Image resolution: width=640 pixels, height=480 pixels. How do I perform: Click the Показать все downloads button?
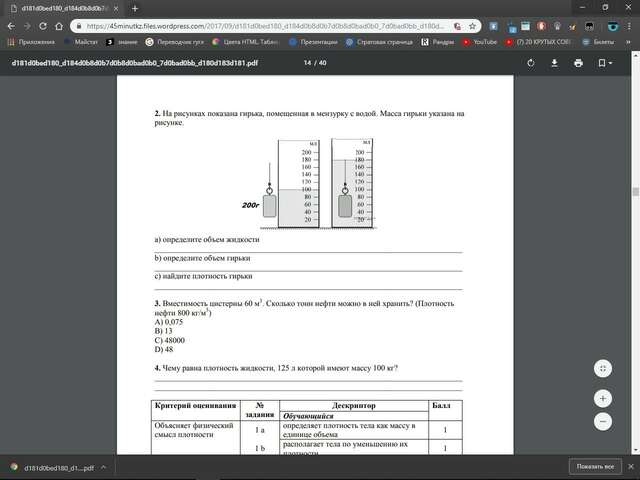coord(595,467)
